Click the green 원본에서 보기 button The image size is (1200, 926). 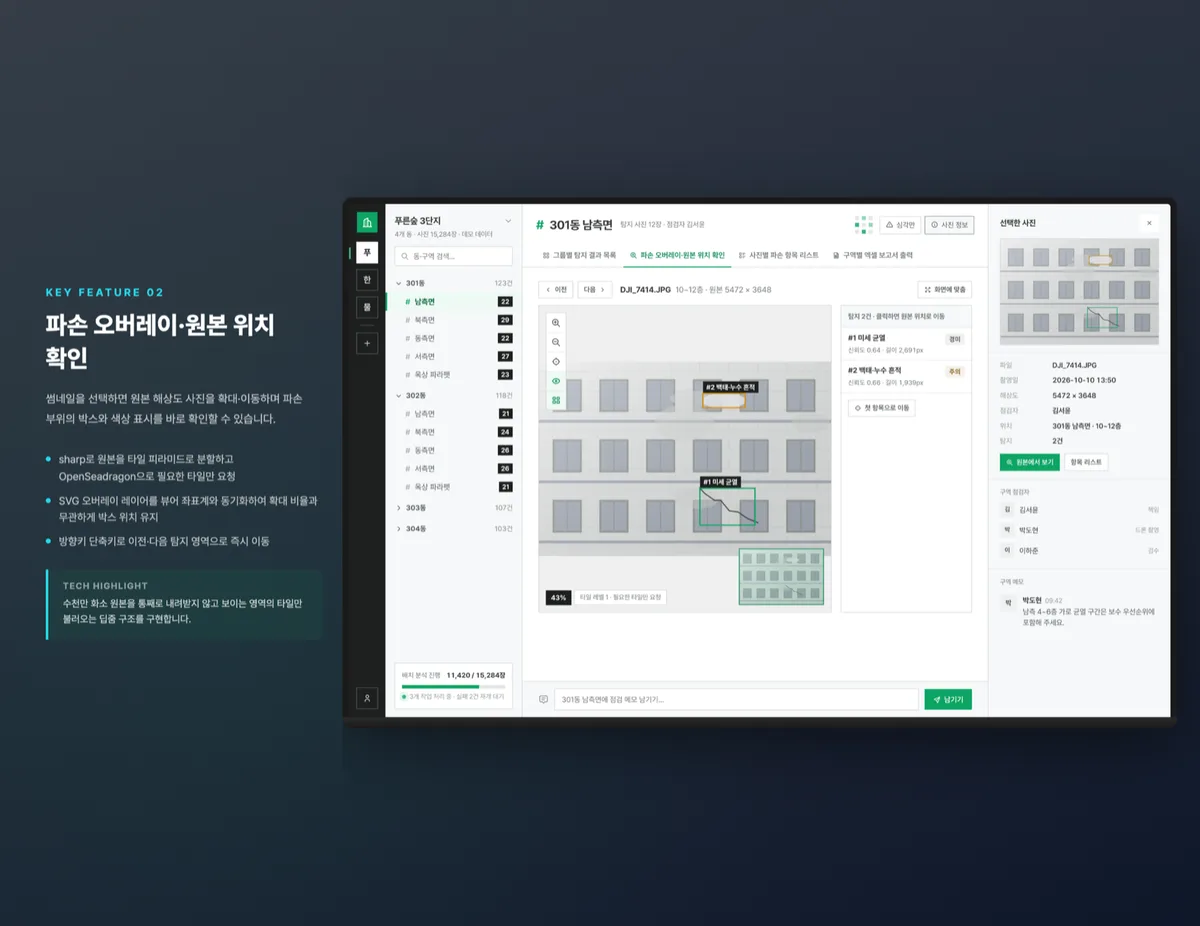point(1029,462)
